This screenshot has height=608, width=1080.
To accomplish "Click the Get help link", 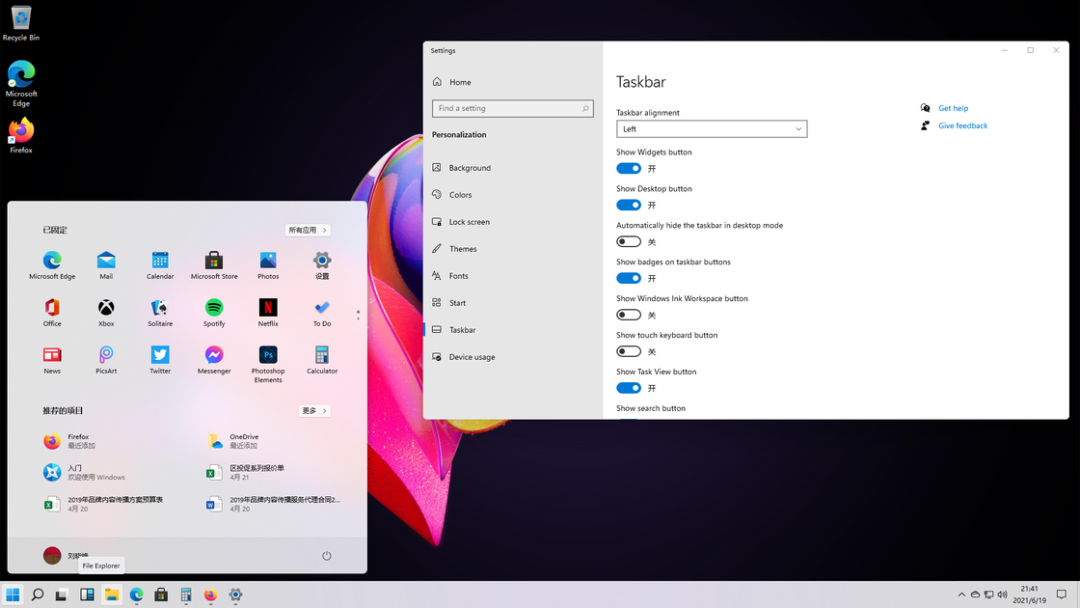I will click(952, 108).
